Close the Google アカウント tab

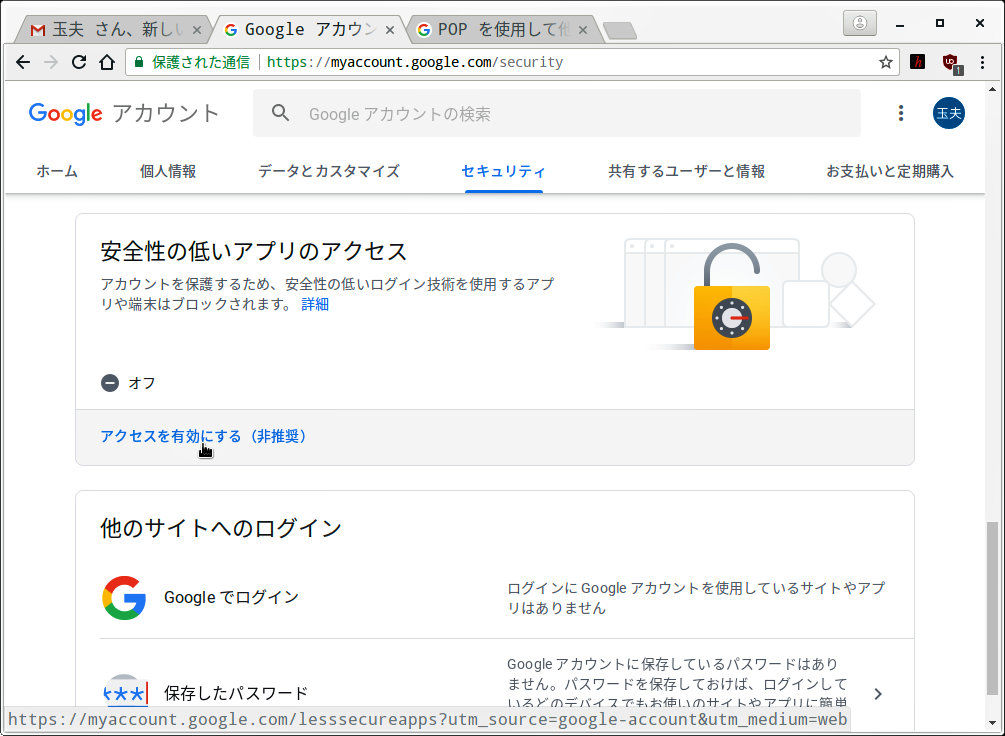tap(390, 30)
